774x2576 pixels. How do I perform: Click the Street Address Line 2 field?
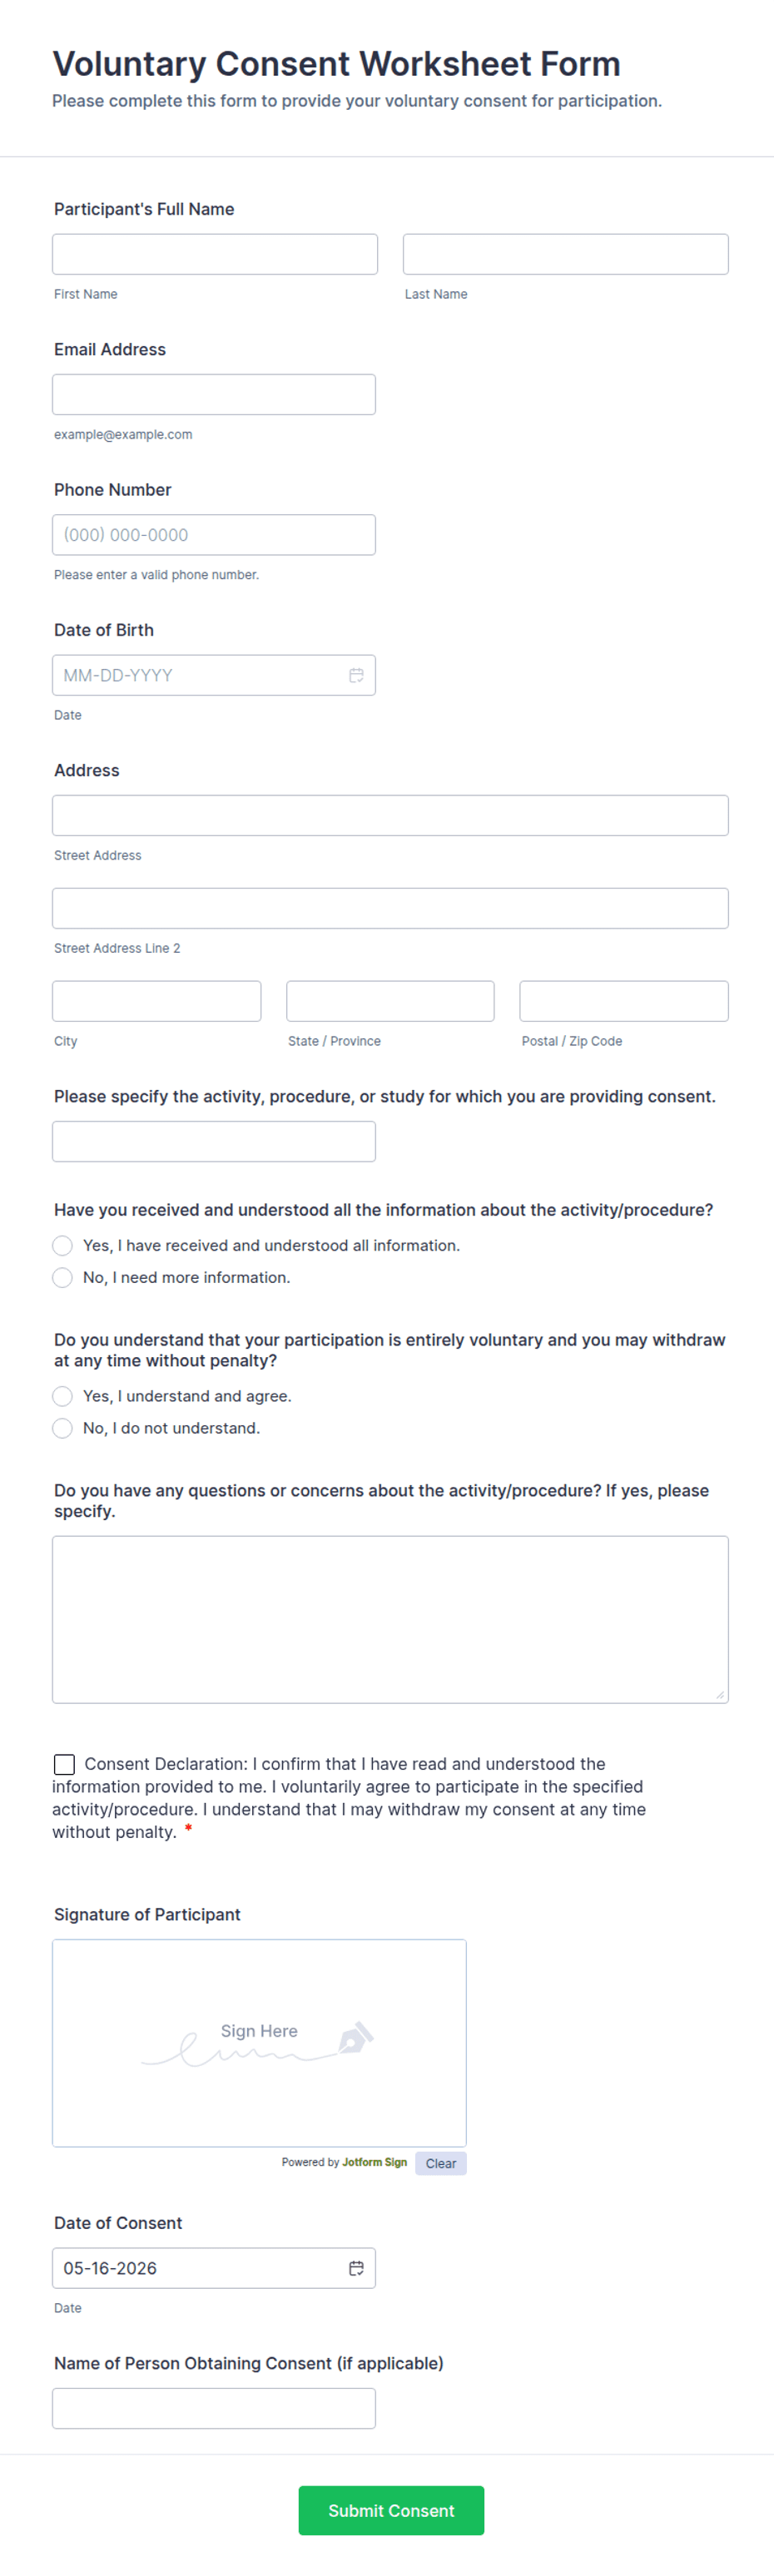click(390, 908)
